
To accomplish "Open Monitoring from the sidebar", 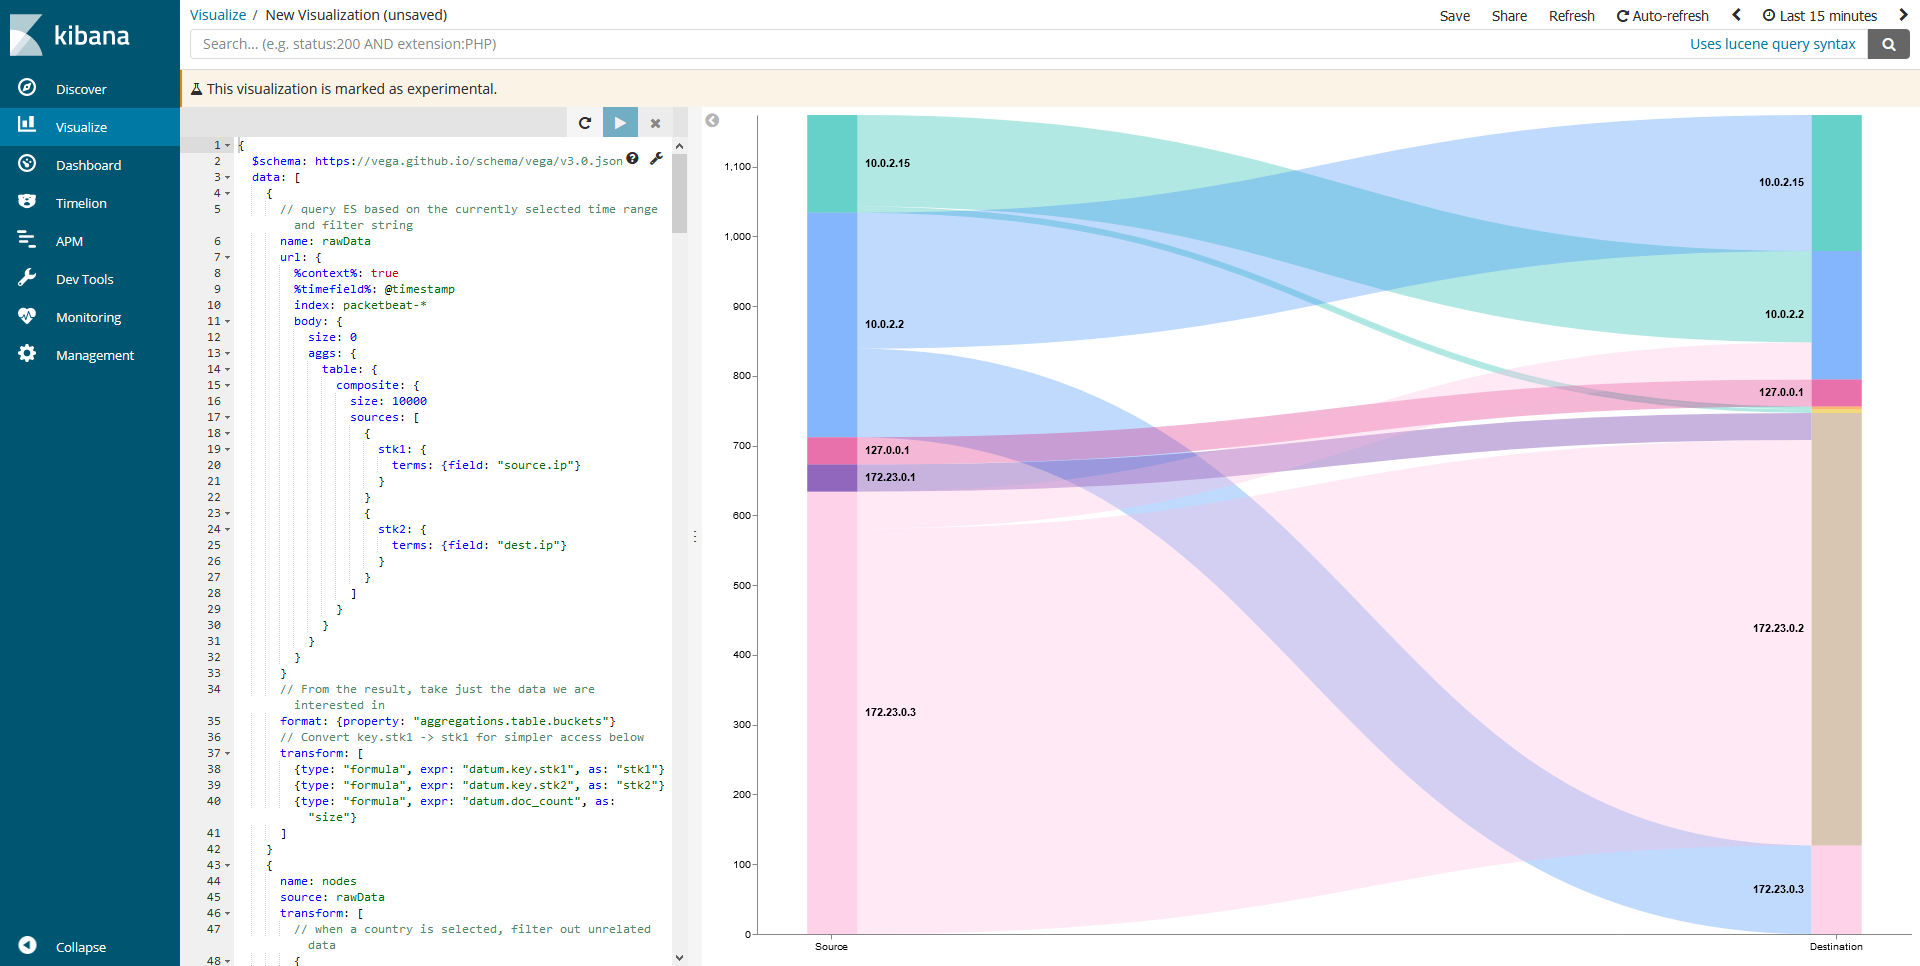I will pos(89,316).
